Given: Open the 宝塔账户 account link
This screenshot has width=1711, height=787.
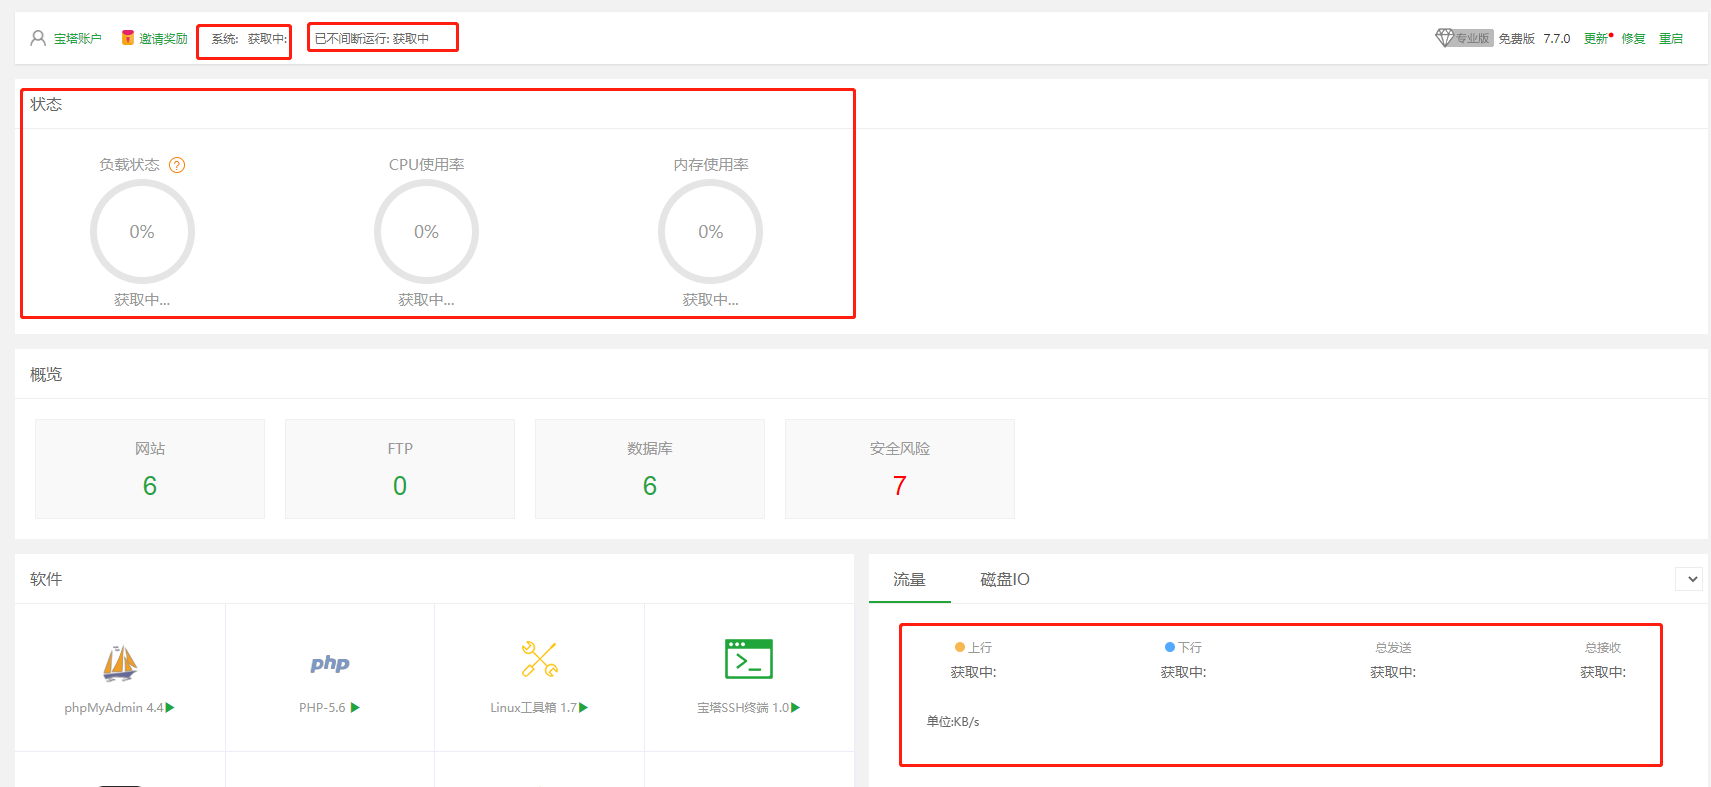Looking at the screenshot, I should (78, 39).
